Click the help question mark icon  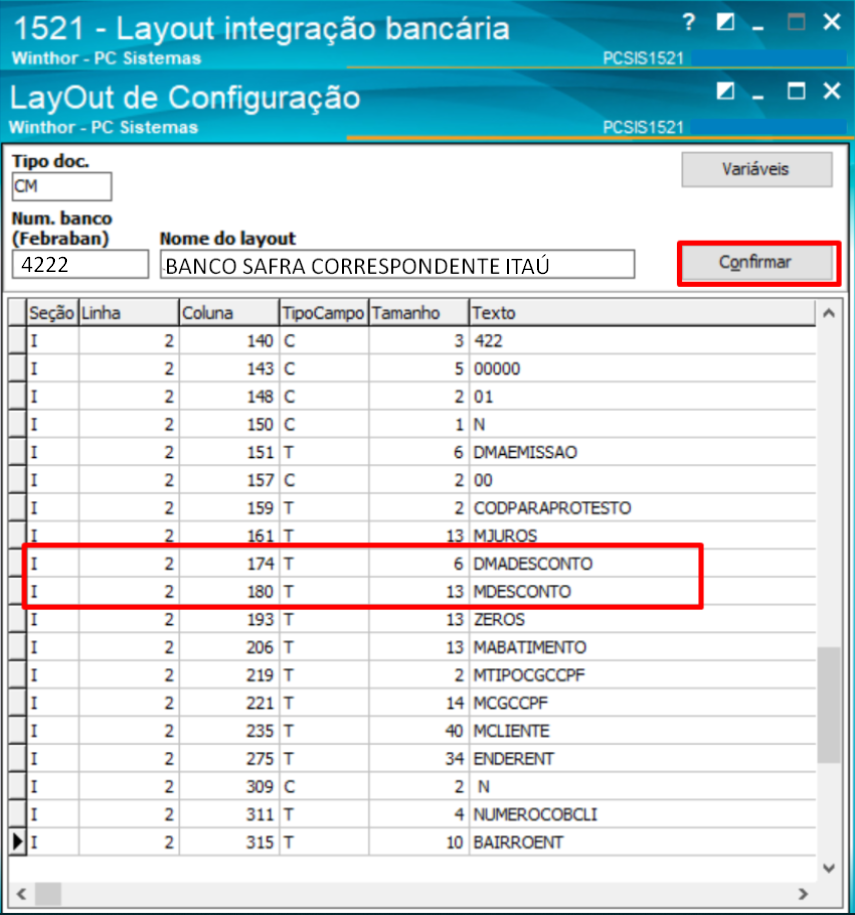coord(689,23)
